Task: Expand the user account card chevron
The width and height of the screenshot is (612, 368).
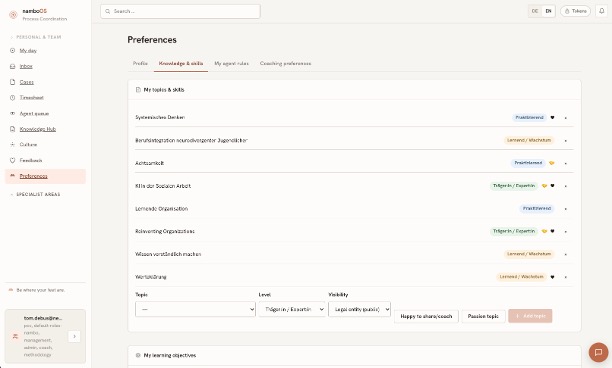Action: point(74,336)
